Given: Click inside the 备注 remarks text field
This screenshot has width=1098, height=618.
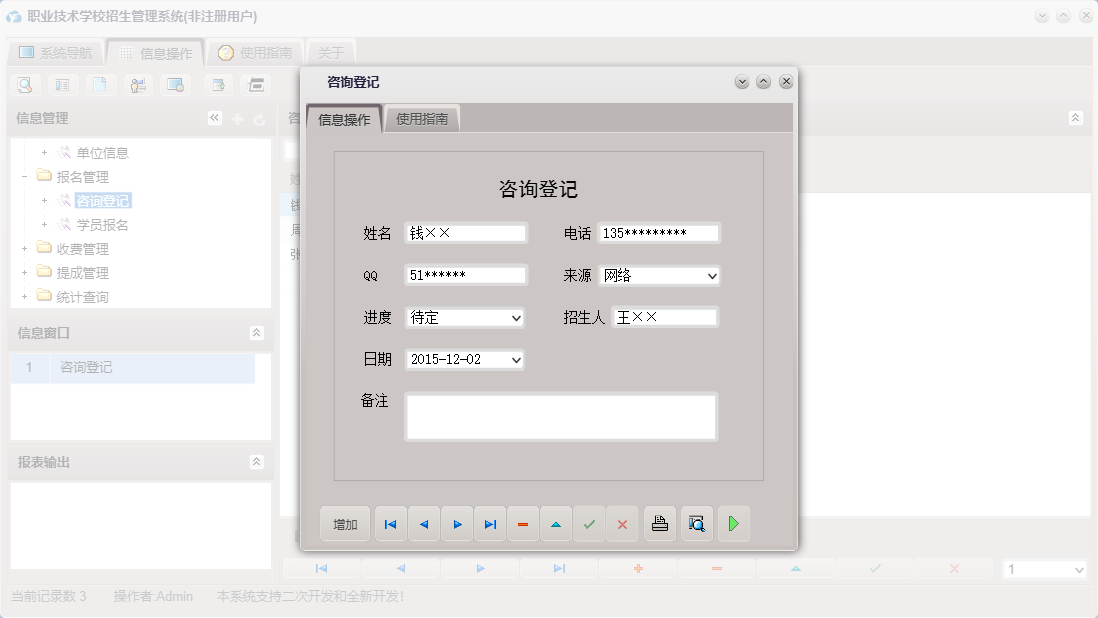Looking at the screenshot, I should pos(560,416).
